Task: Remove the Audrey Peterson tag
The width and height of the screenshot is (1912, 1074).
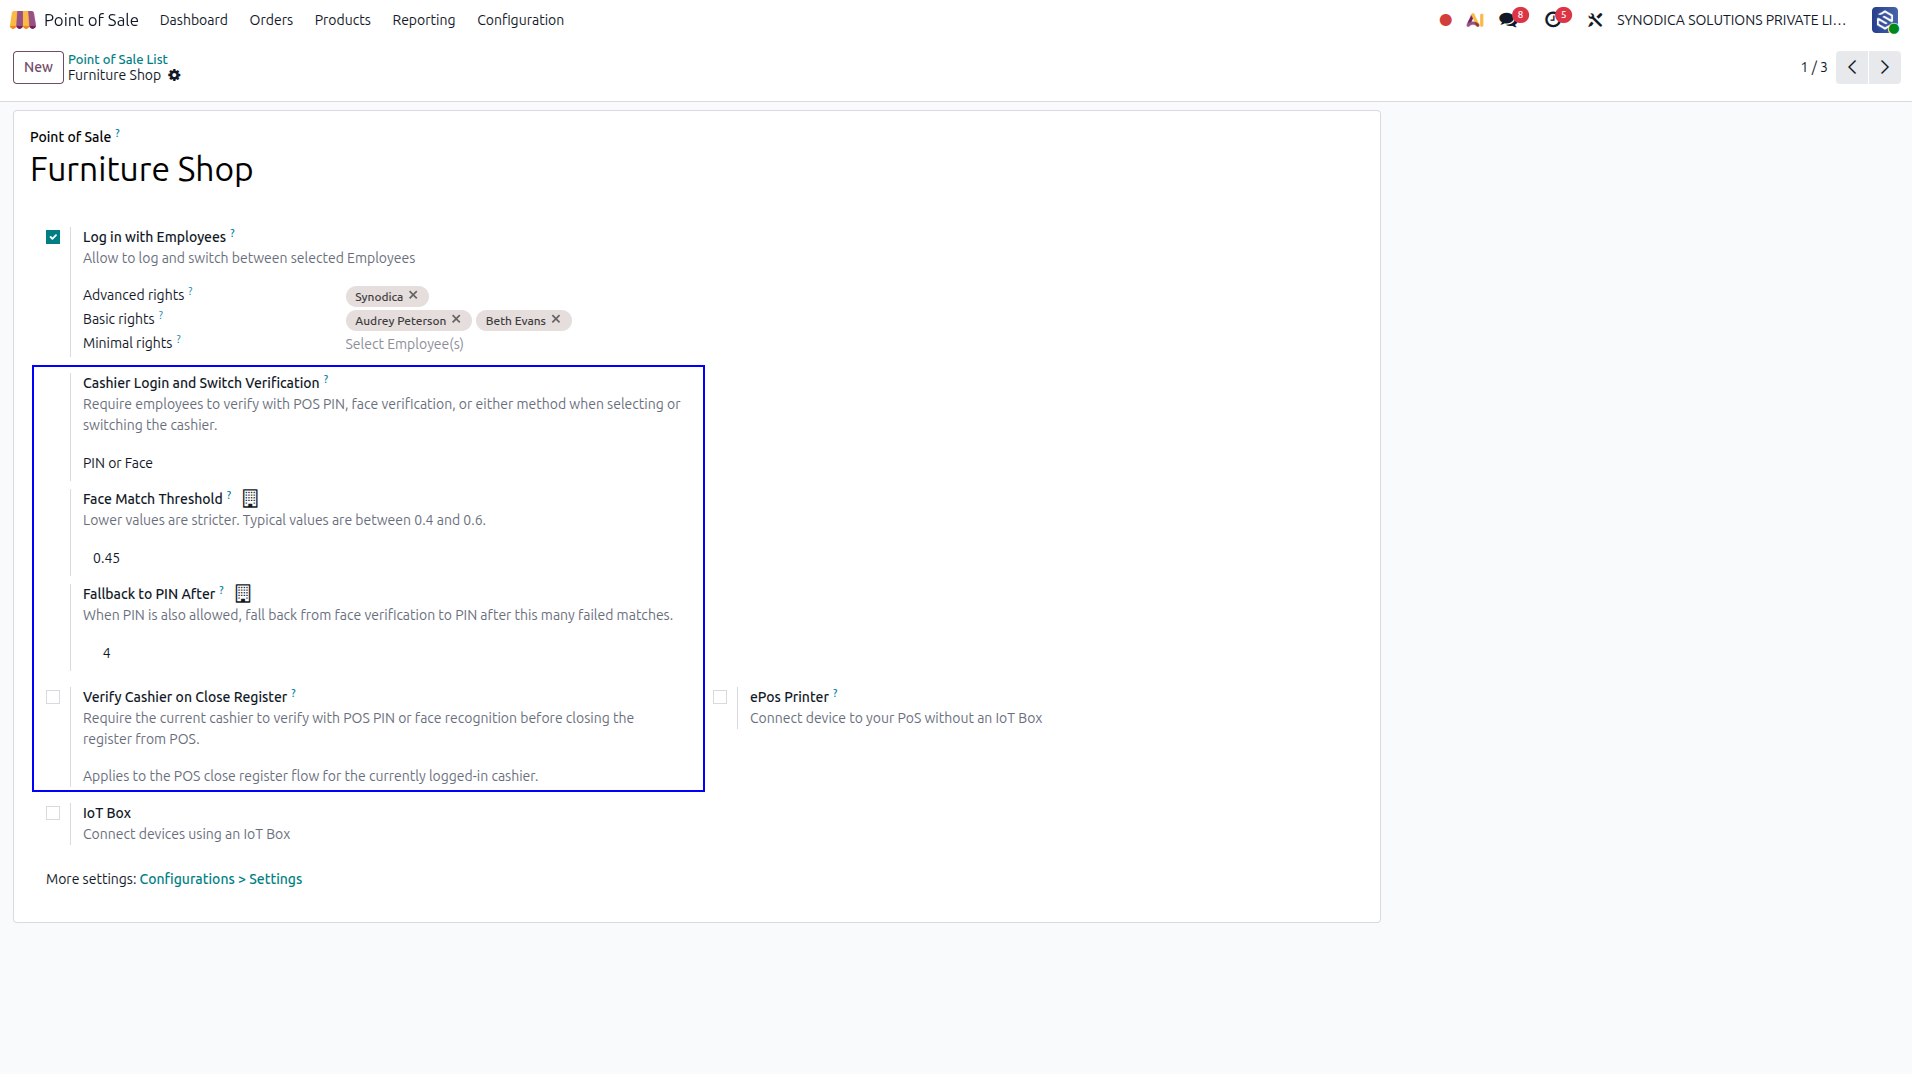Action: [x=456, y=320]
